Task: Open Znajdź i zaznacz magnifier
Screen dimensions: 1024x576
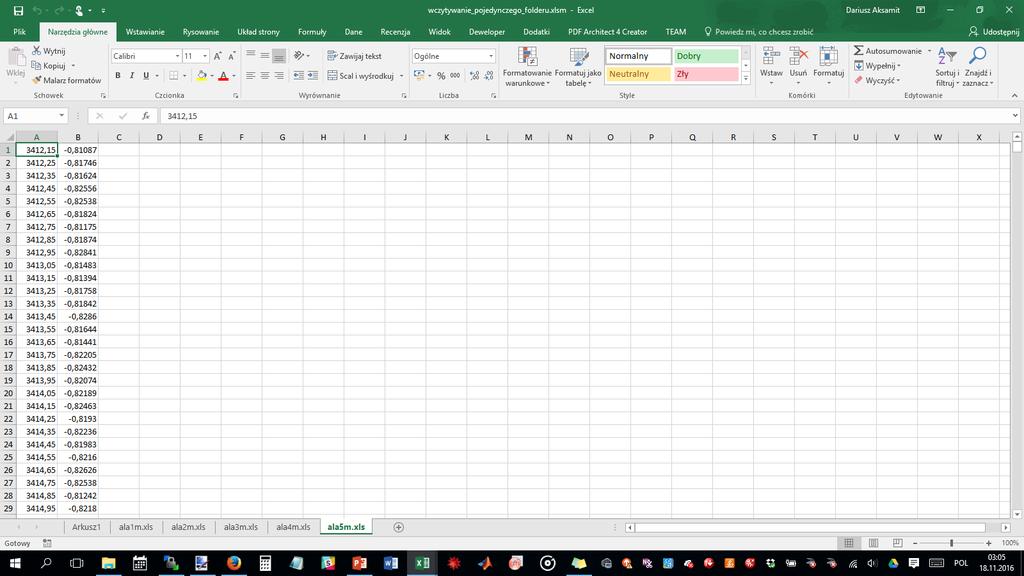Action: coord(978,67)
